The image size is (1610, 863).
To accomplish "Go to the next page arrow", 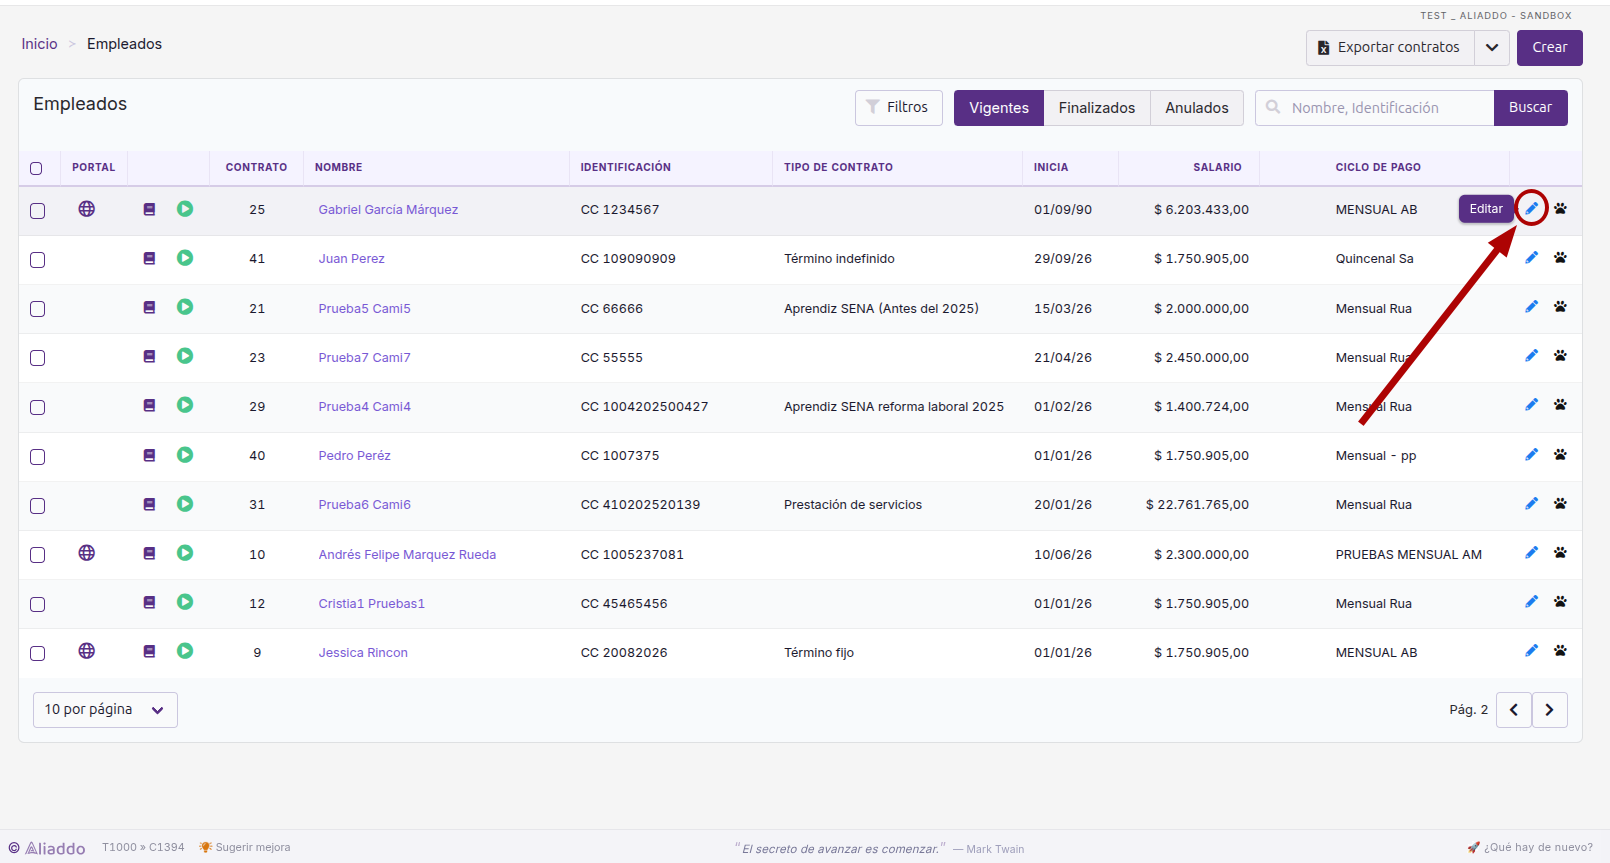I will click(1550, 710).
